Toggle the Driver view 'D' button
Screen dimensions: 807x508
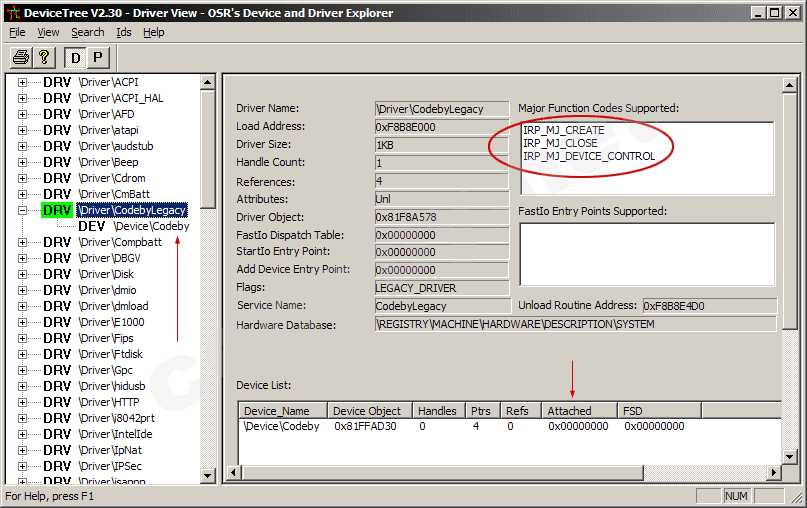click(76, 57)
